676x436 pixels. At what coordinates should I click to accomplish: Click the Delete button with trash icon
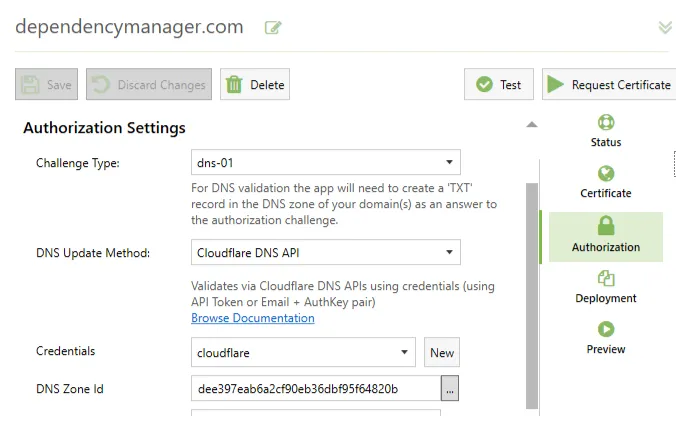[254, 85]
